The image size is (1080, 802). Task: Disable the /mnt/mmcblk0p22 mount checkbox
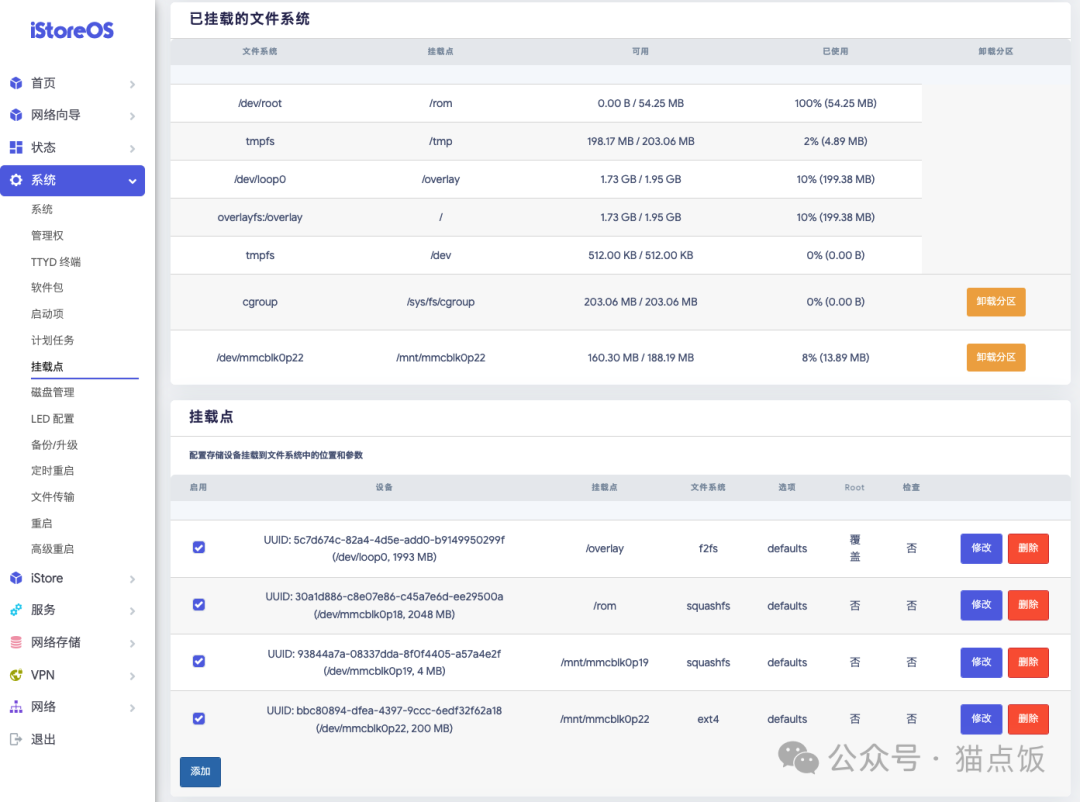point(199,718)
